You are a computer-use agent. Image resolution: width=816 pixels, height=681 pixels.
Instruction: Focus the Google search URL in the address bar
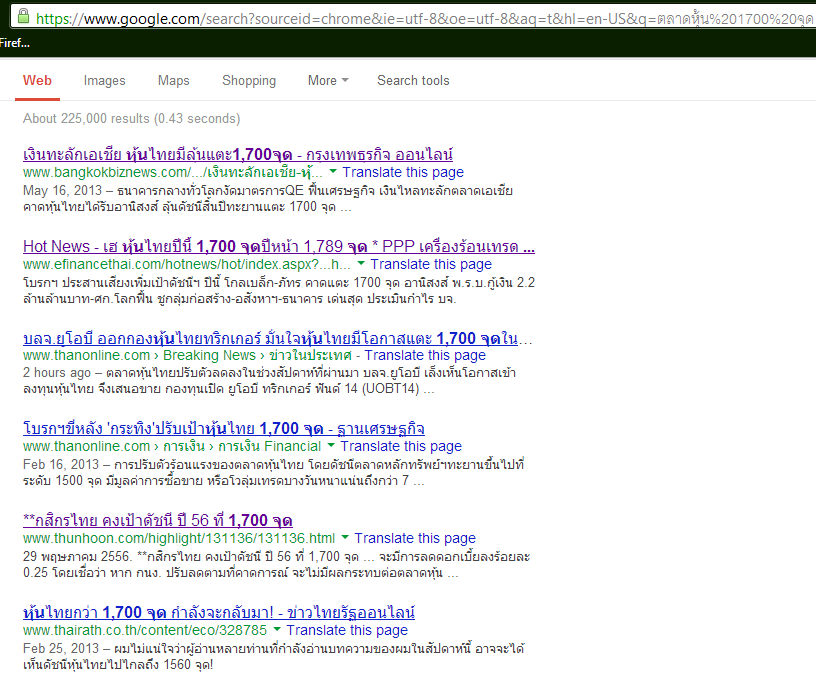(x=424, y=19)
